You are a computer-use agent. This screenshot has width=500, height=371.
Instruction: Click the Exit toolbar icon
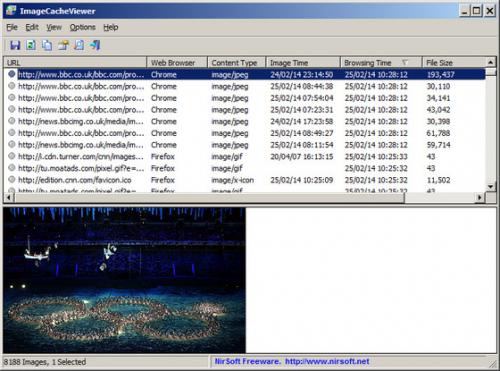(95, 45)
